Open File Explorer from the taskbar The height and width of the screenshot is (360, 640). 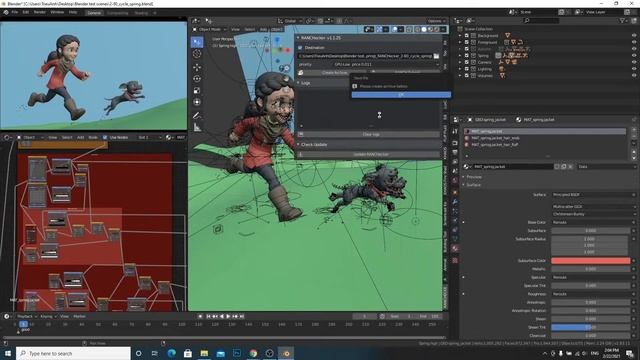pos(204,353)
